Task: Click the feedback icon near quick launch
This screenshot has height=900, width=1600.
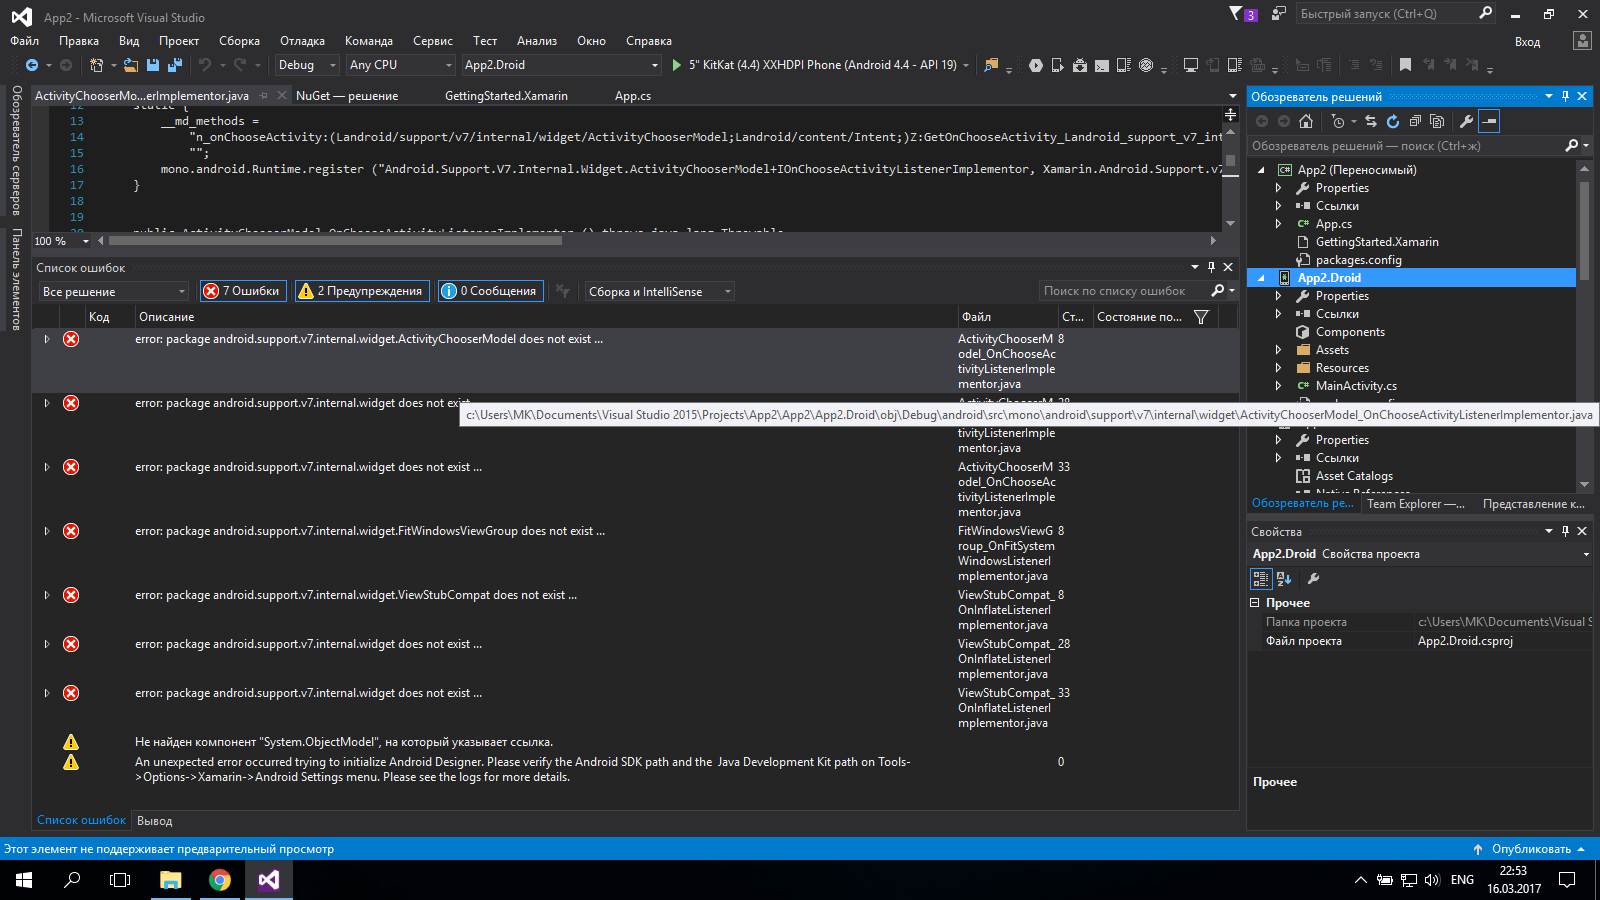Action: (1279, 13)
